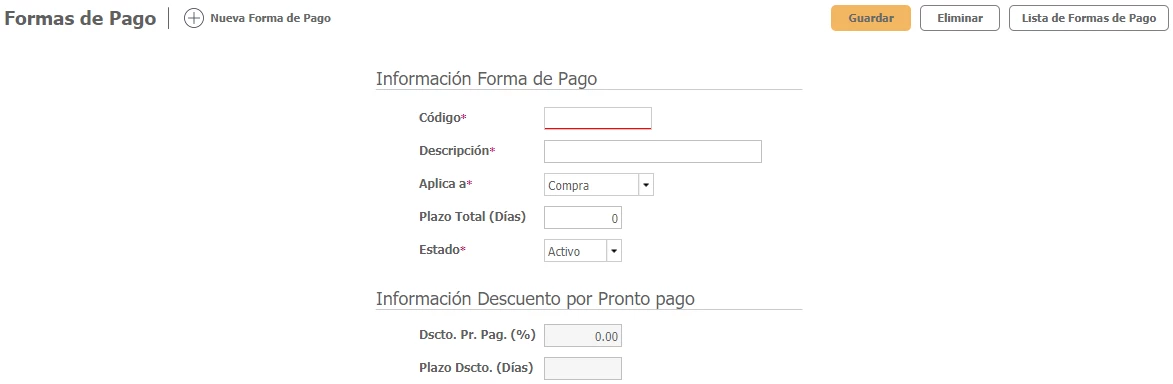Save with the Guardar button
This screenshot has width=1173, height=384.
[x=871, y=19]
